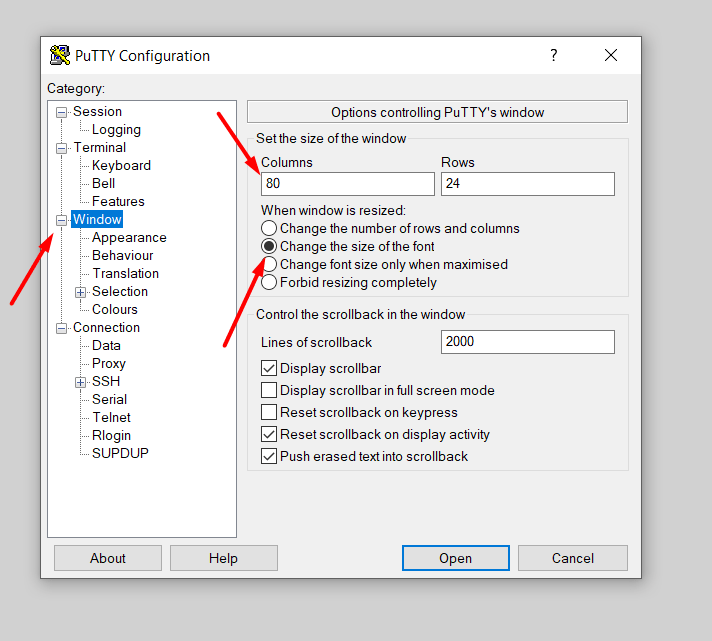
Task: Select the Terminal category
Action: tap(99, 148)
